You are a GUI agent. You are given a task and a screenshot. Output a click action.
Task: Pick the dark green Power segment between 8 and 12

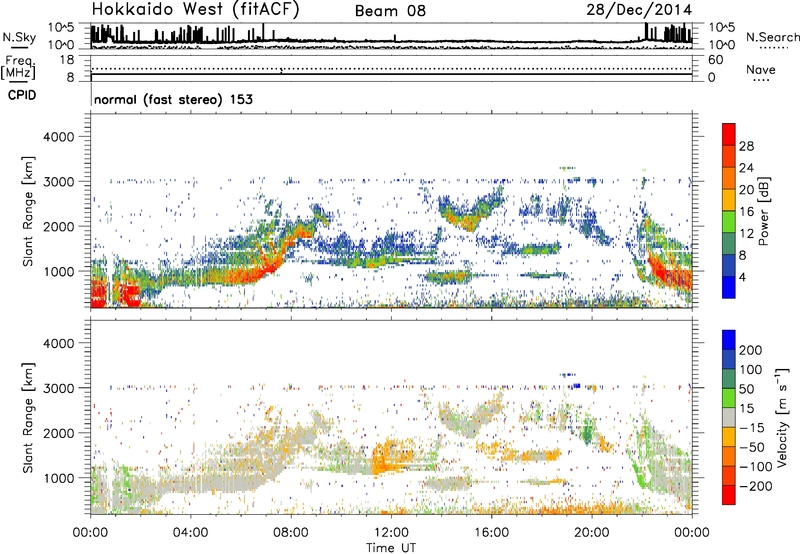click(x=729, y=244)
